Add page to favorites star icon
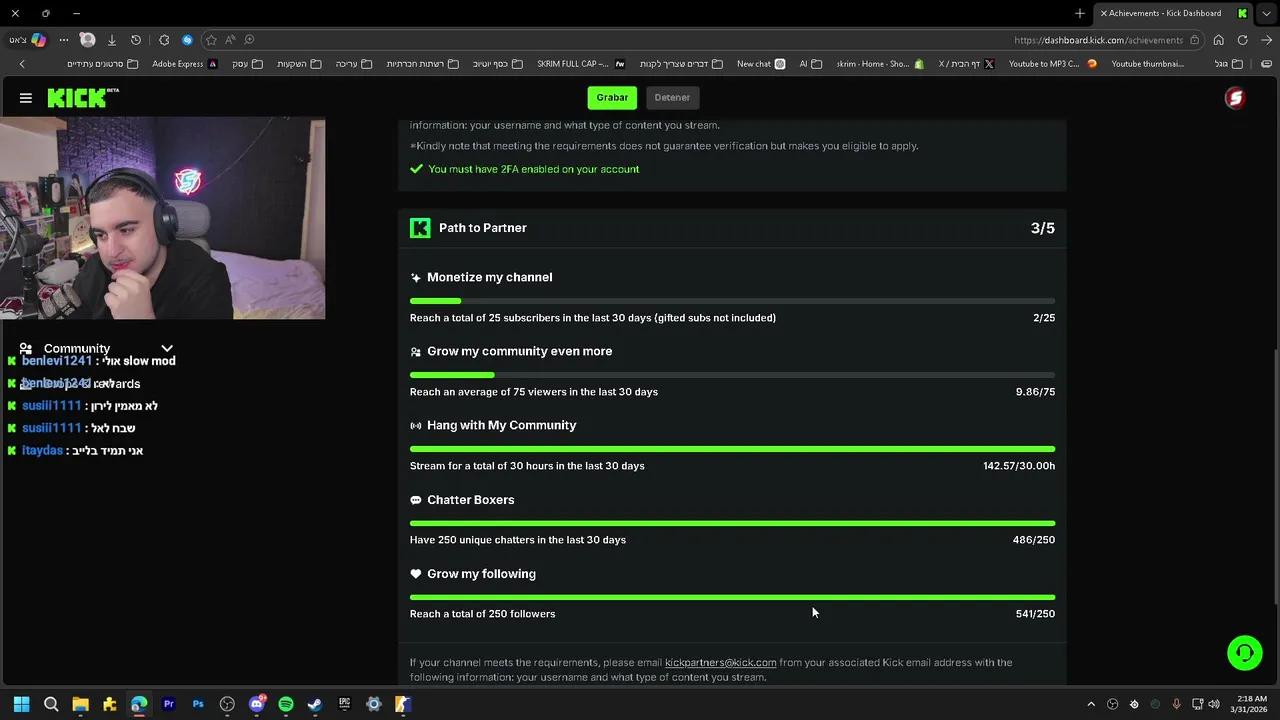The height and width of the screenshot is (720, 1280). (211, 40)
